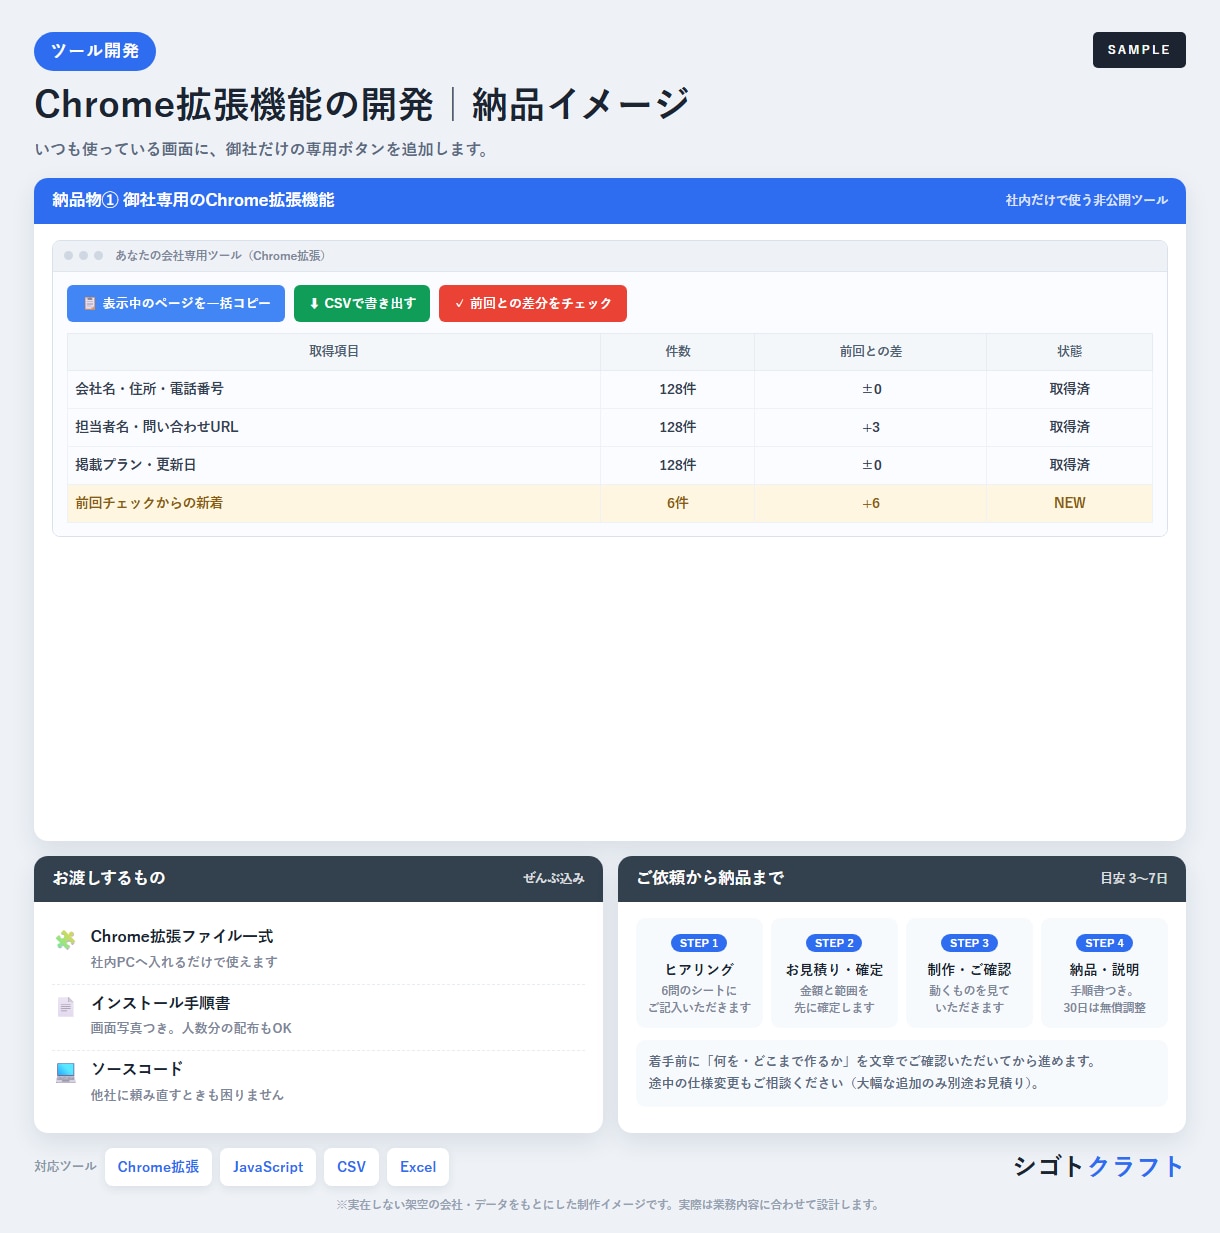This screenshot has width=1220, height=1233.
Task: Click the ぜんぶ込み label
Action: pyautogui.click(x=553, y=878)
